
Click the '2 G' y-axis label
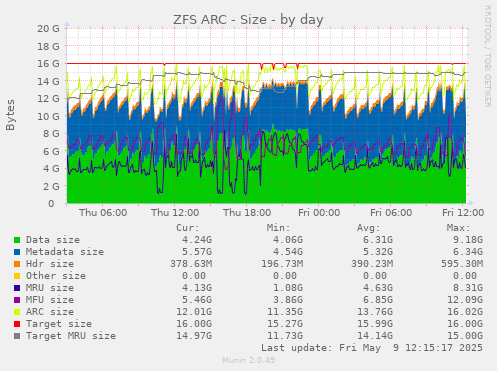pyautogui.click(x=51, y=186)
